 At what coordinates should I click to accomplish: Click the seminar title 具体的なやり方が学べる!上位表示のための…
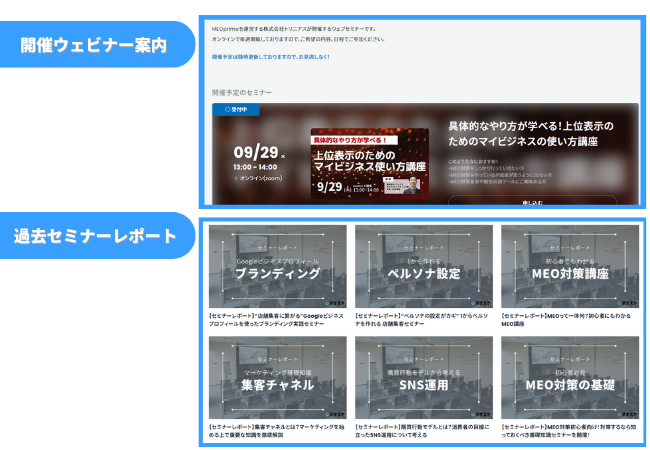531,134
